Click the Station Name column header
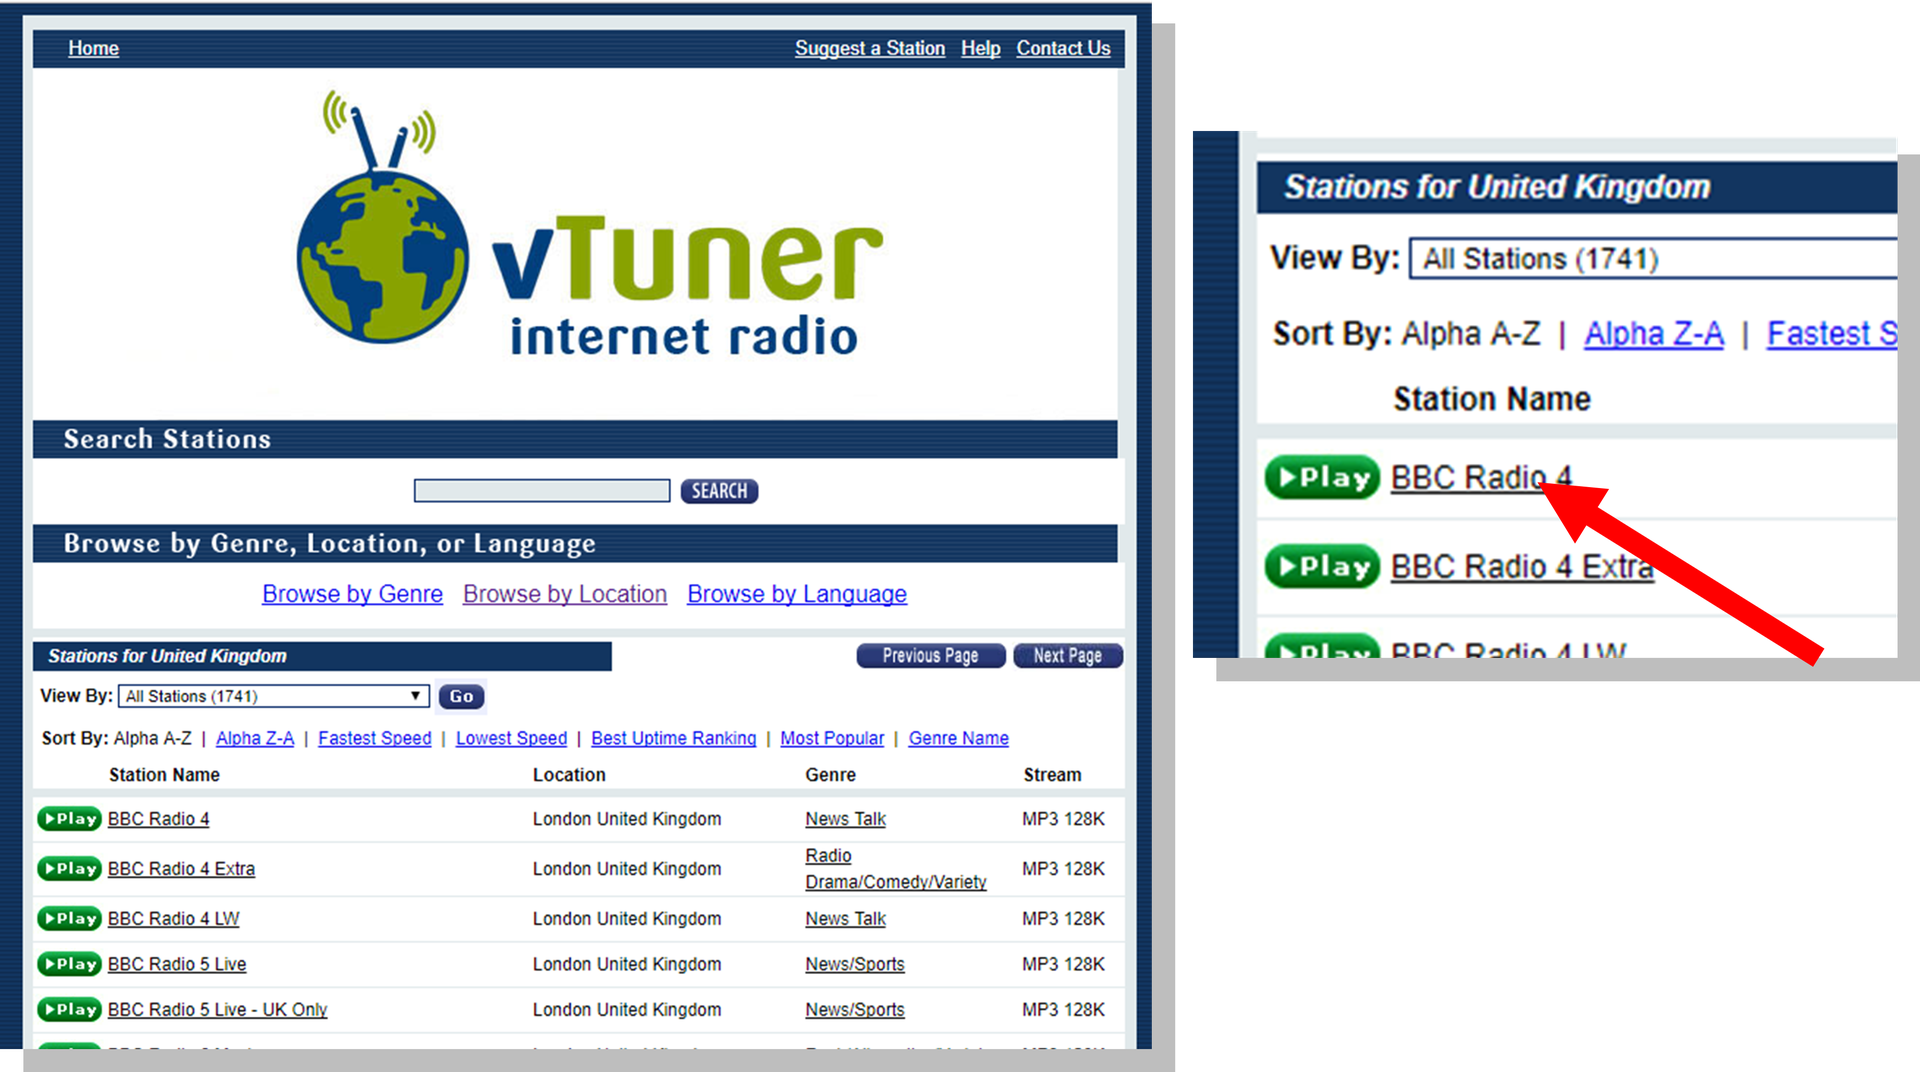Viewport: 1920px width, 1072px height. pos(164,775)
